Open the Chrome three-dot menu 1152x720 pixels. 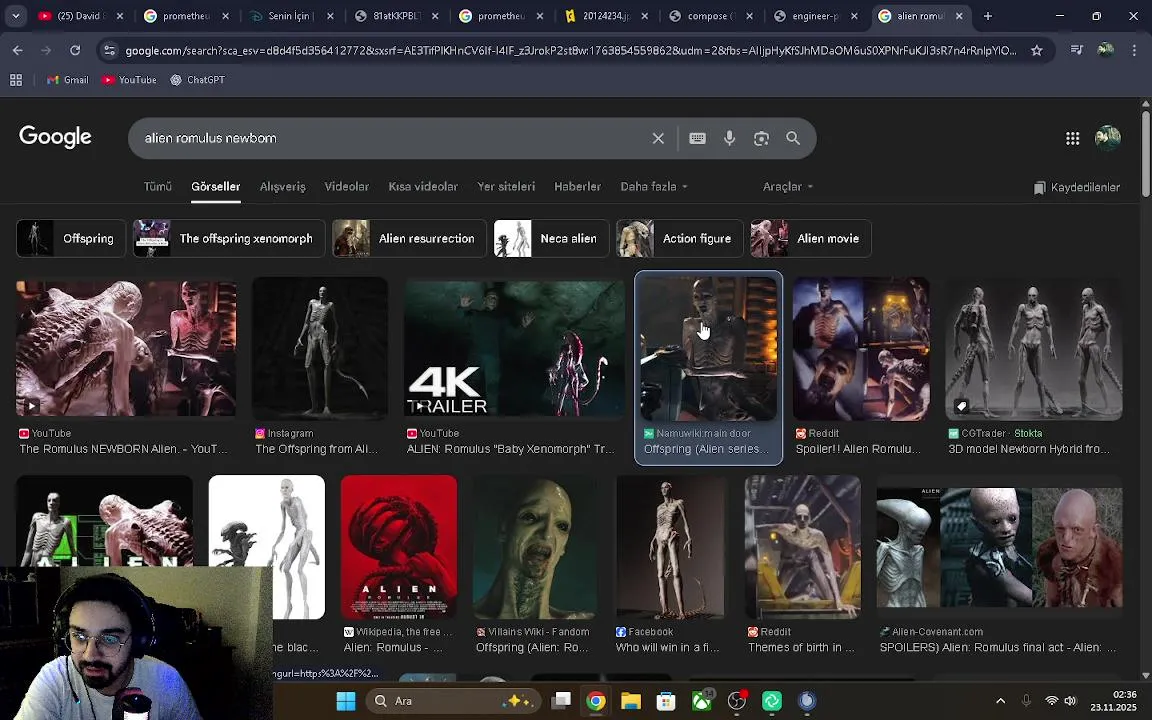click(1134, 50)
